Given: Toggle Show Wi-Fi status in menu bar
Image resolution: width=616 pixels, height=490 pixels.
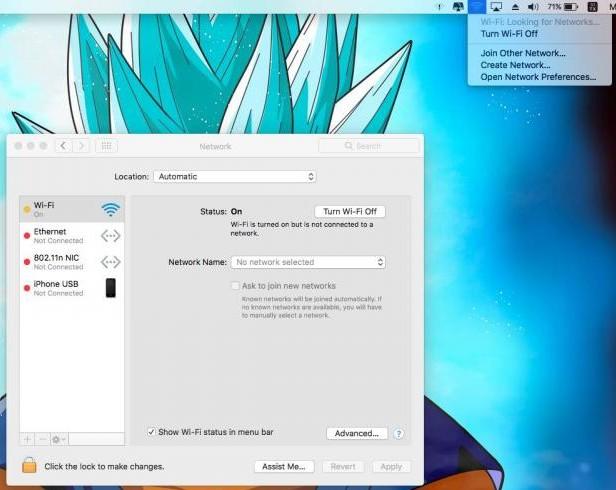Looking at the screenshot, I should (151, 432).
